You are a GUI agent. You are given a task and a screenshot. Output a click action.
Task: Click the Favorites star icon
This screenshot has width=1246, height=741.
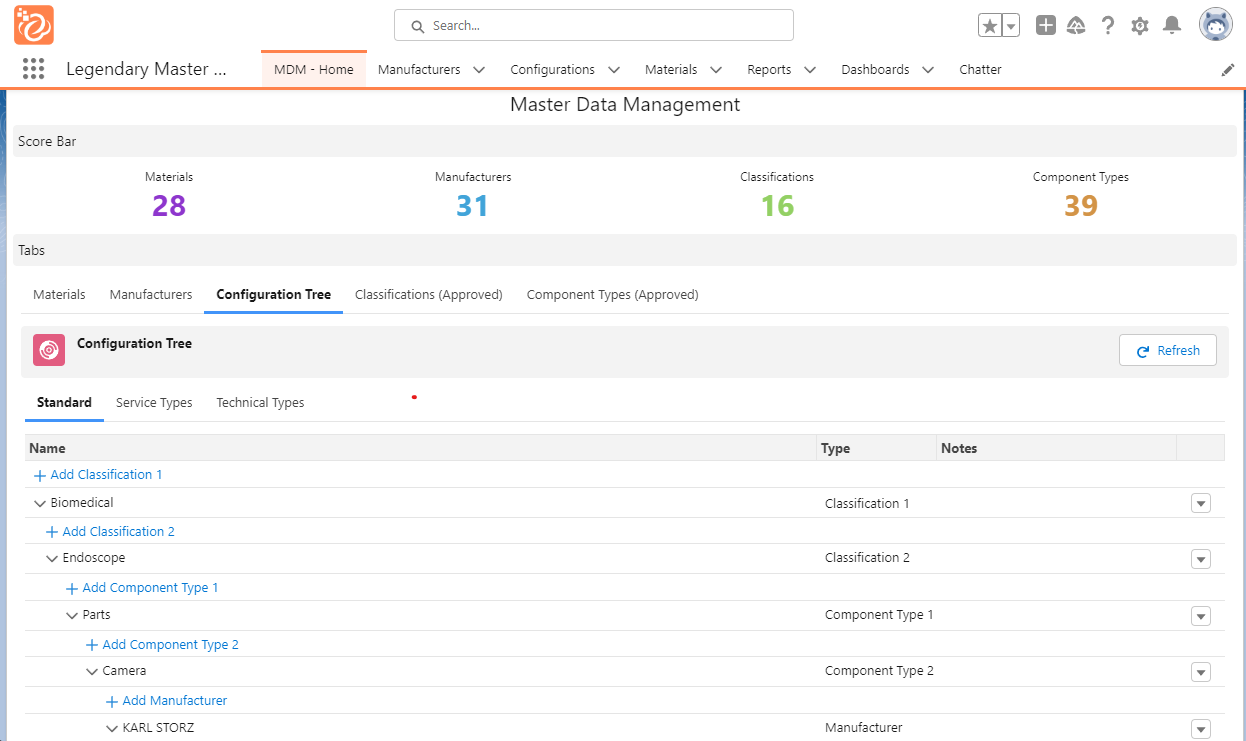coord(989,26)
